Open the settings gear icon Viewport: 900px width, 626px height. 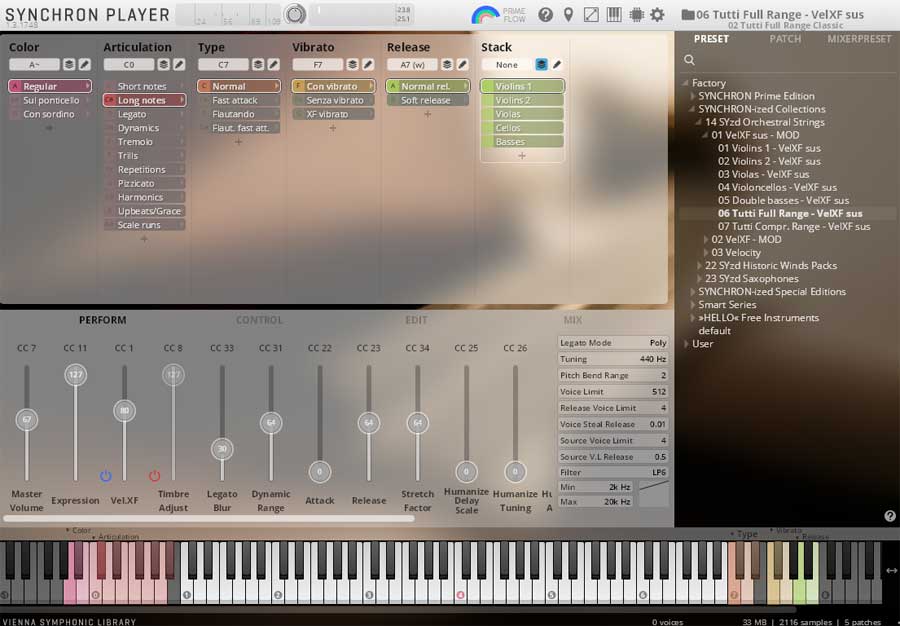[x=657, y=14]
